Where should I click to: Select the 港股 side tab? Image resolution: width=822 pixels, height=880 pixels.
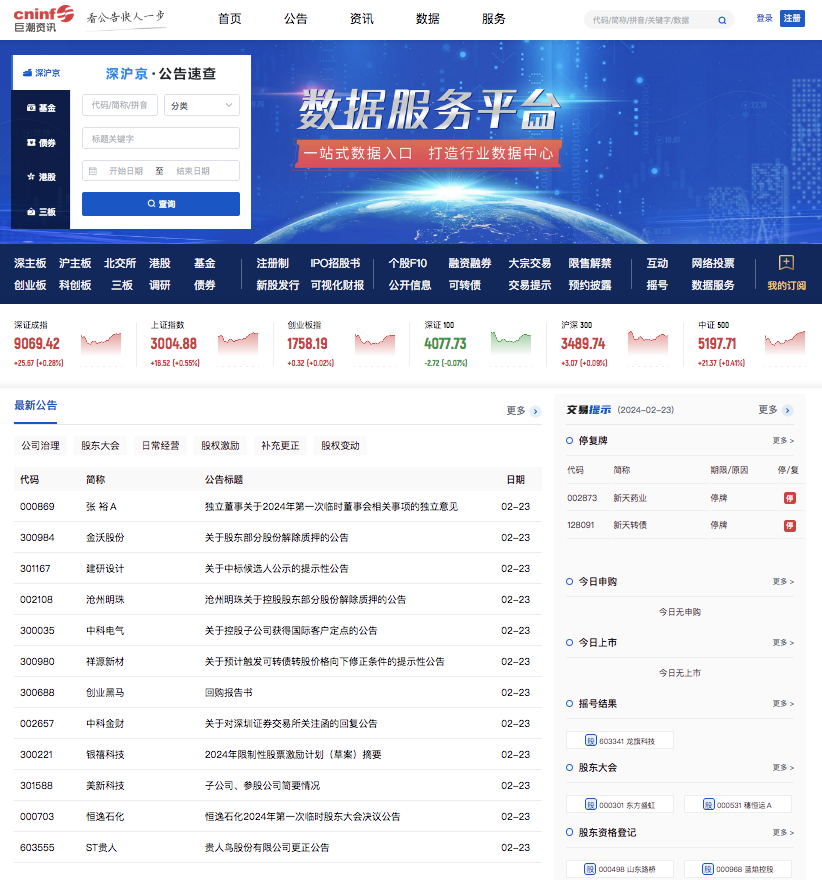(x=41, y=177)
